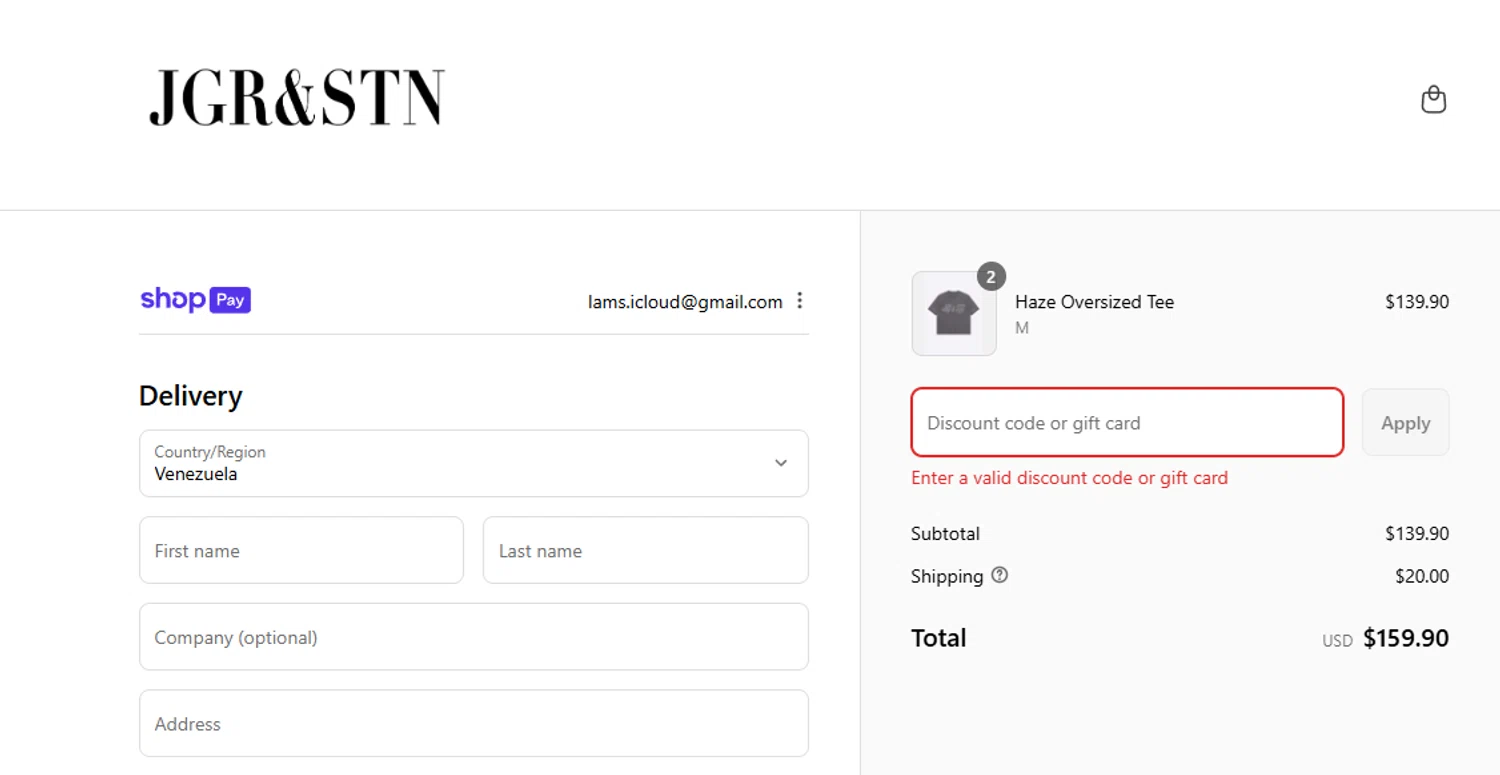Click the USD currency label
Image resolution: width=1500 pixels, height=775 pixels.
coord(1337,641)
